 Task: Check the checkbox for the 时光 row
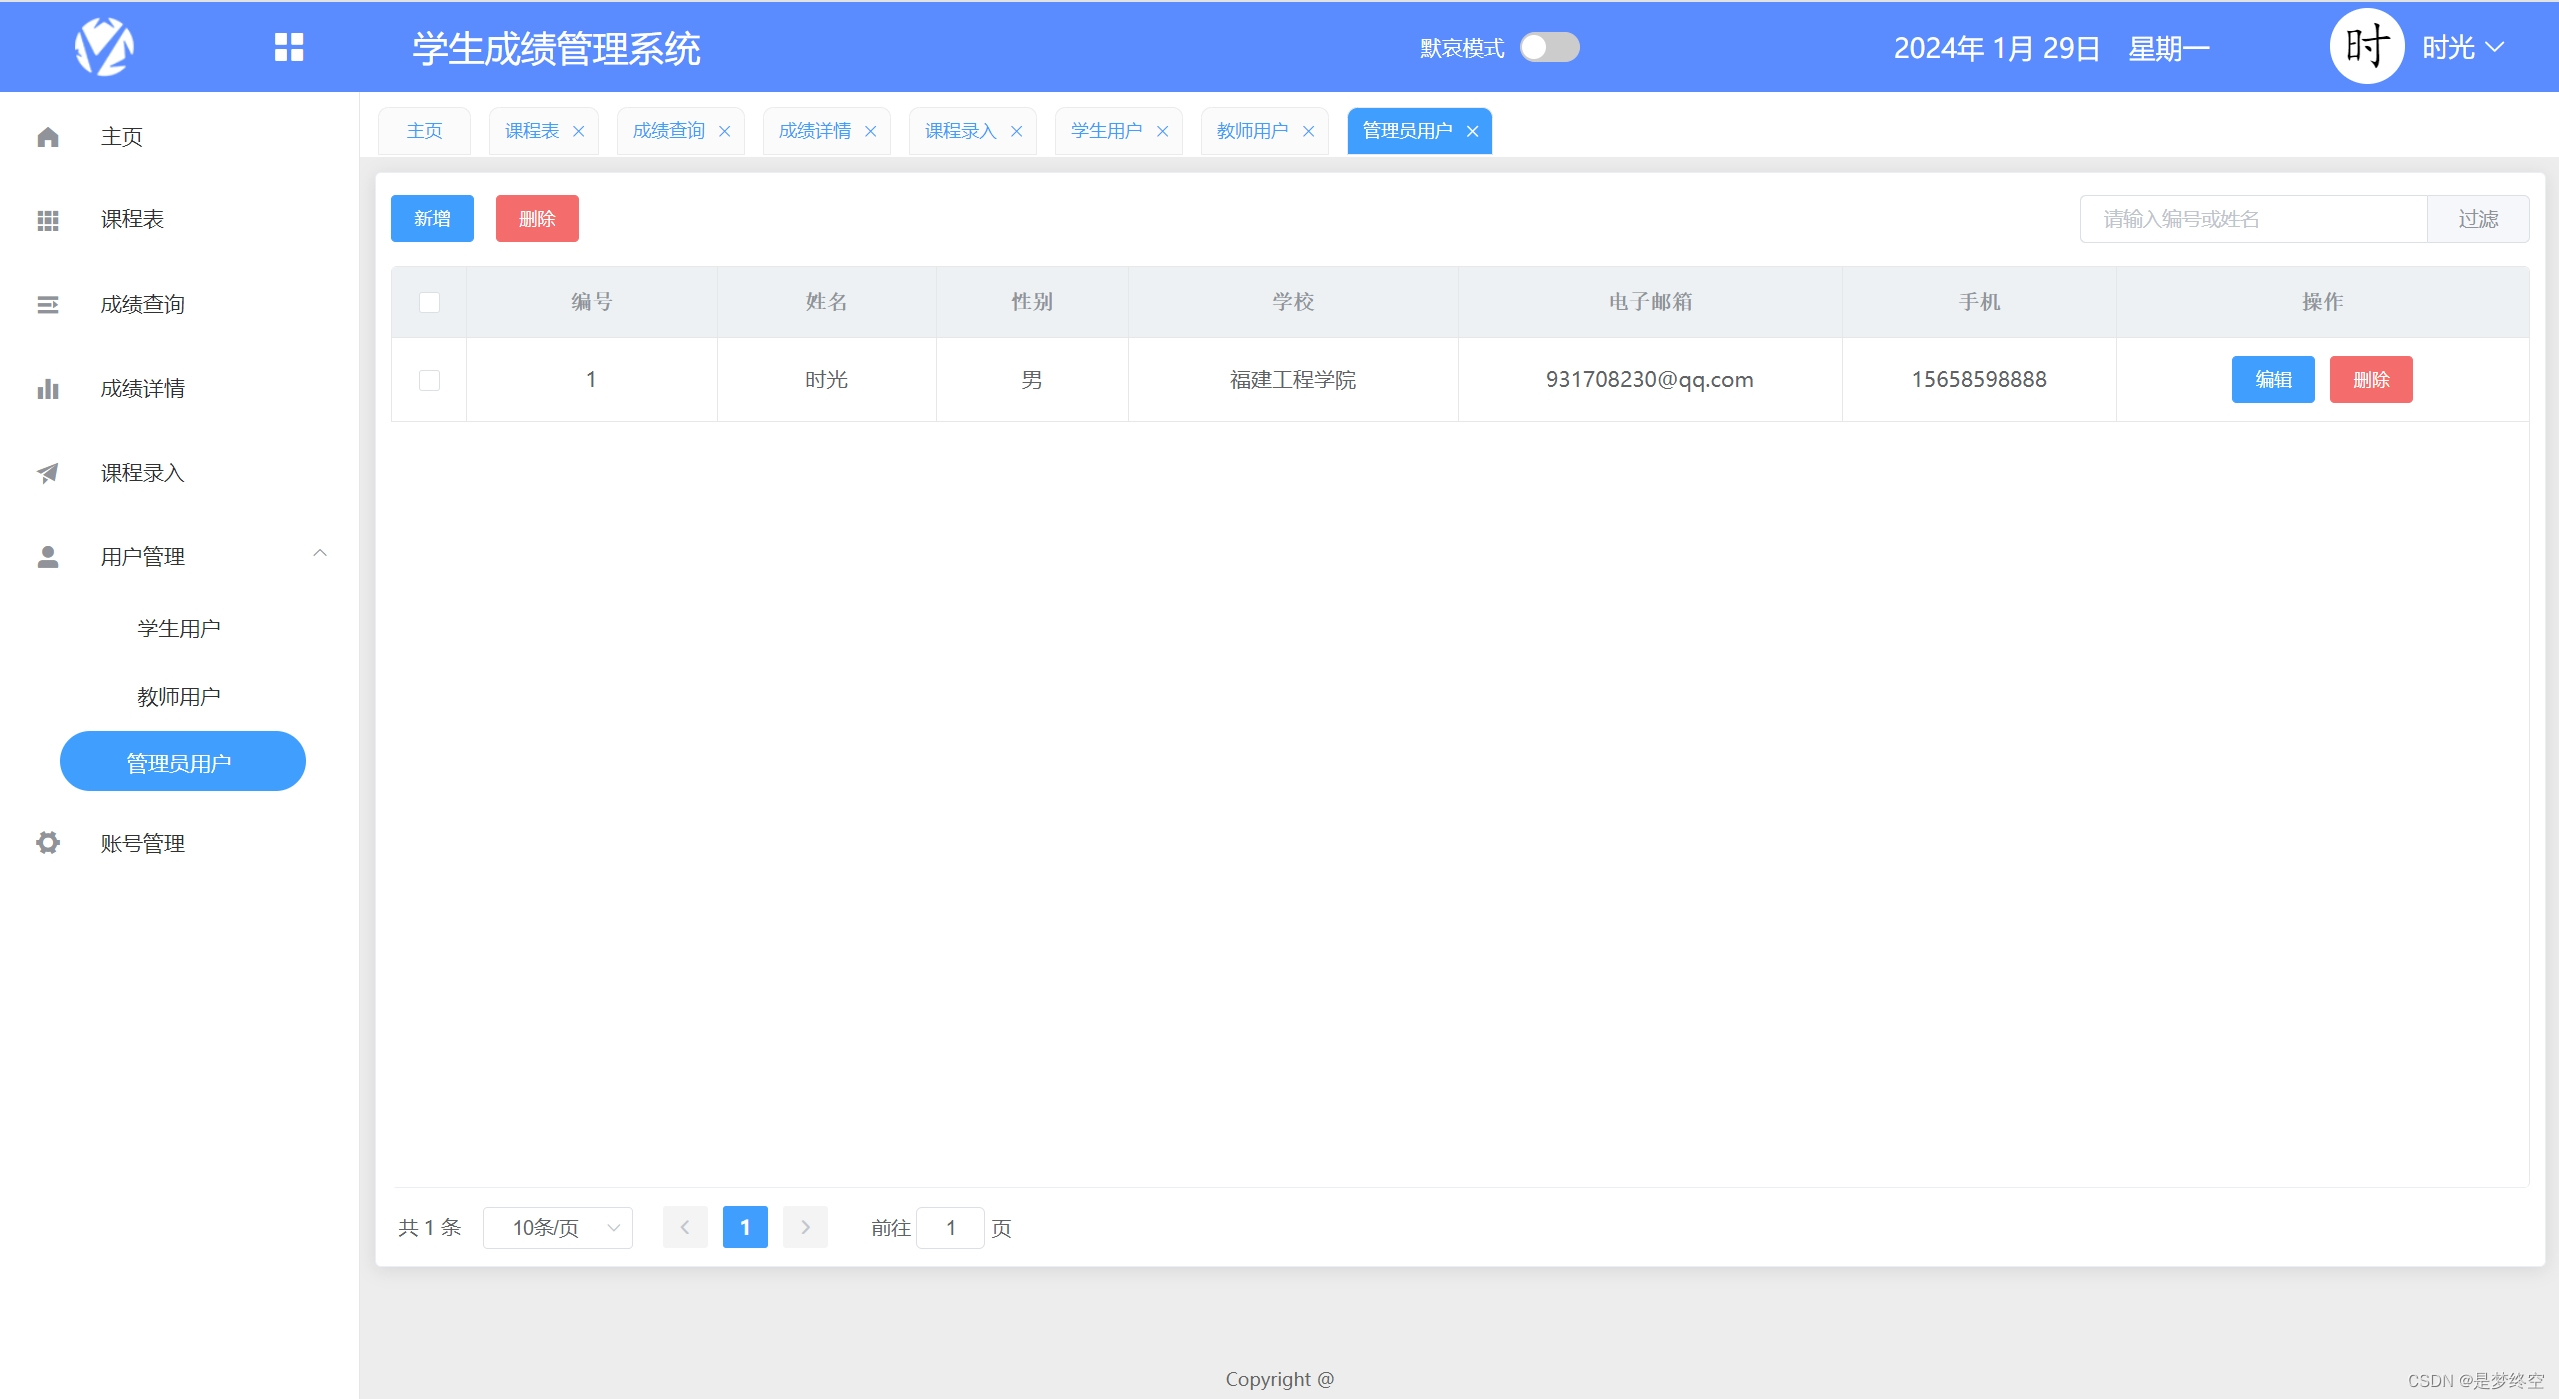point(429,380)
